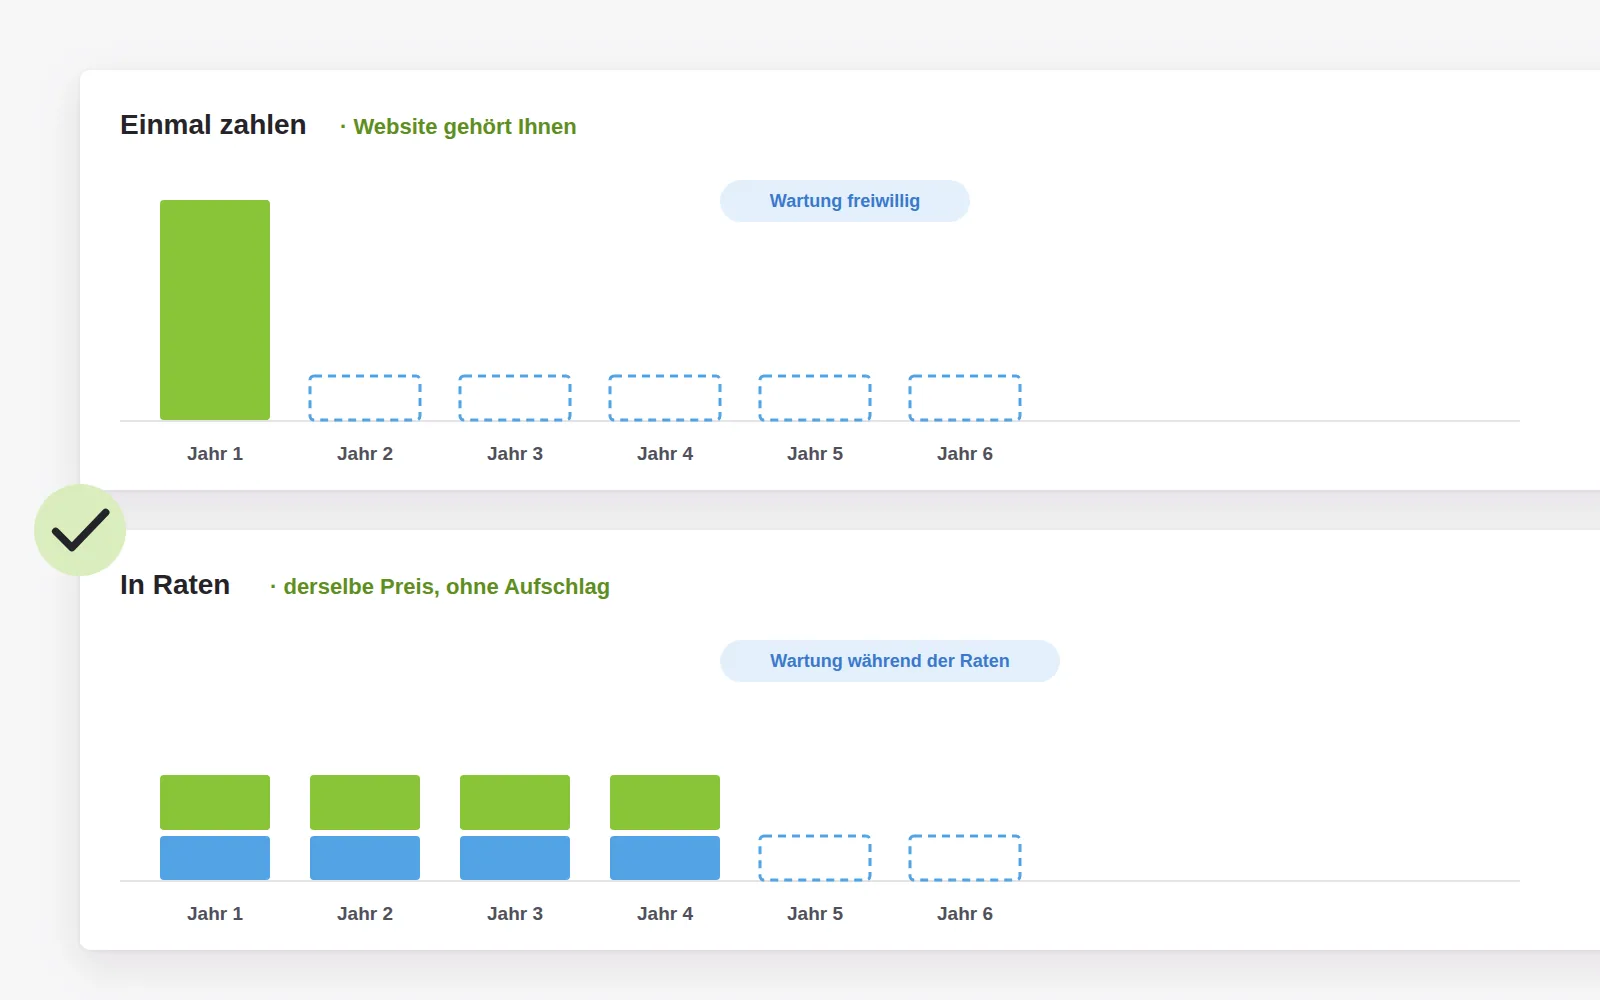This screenshot has height=1000, width=1600.
Task: Click green block for Jahr 2 in In Raten
Action: point(365,802)
